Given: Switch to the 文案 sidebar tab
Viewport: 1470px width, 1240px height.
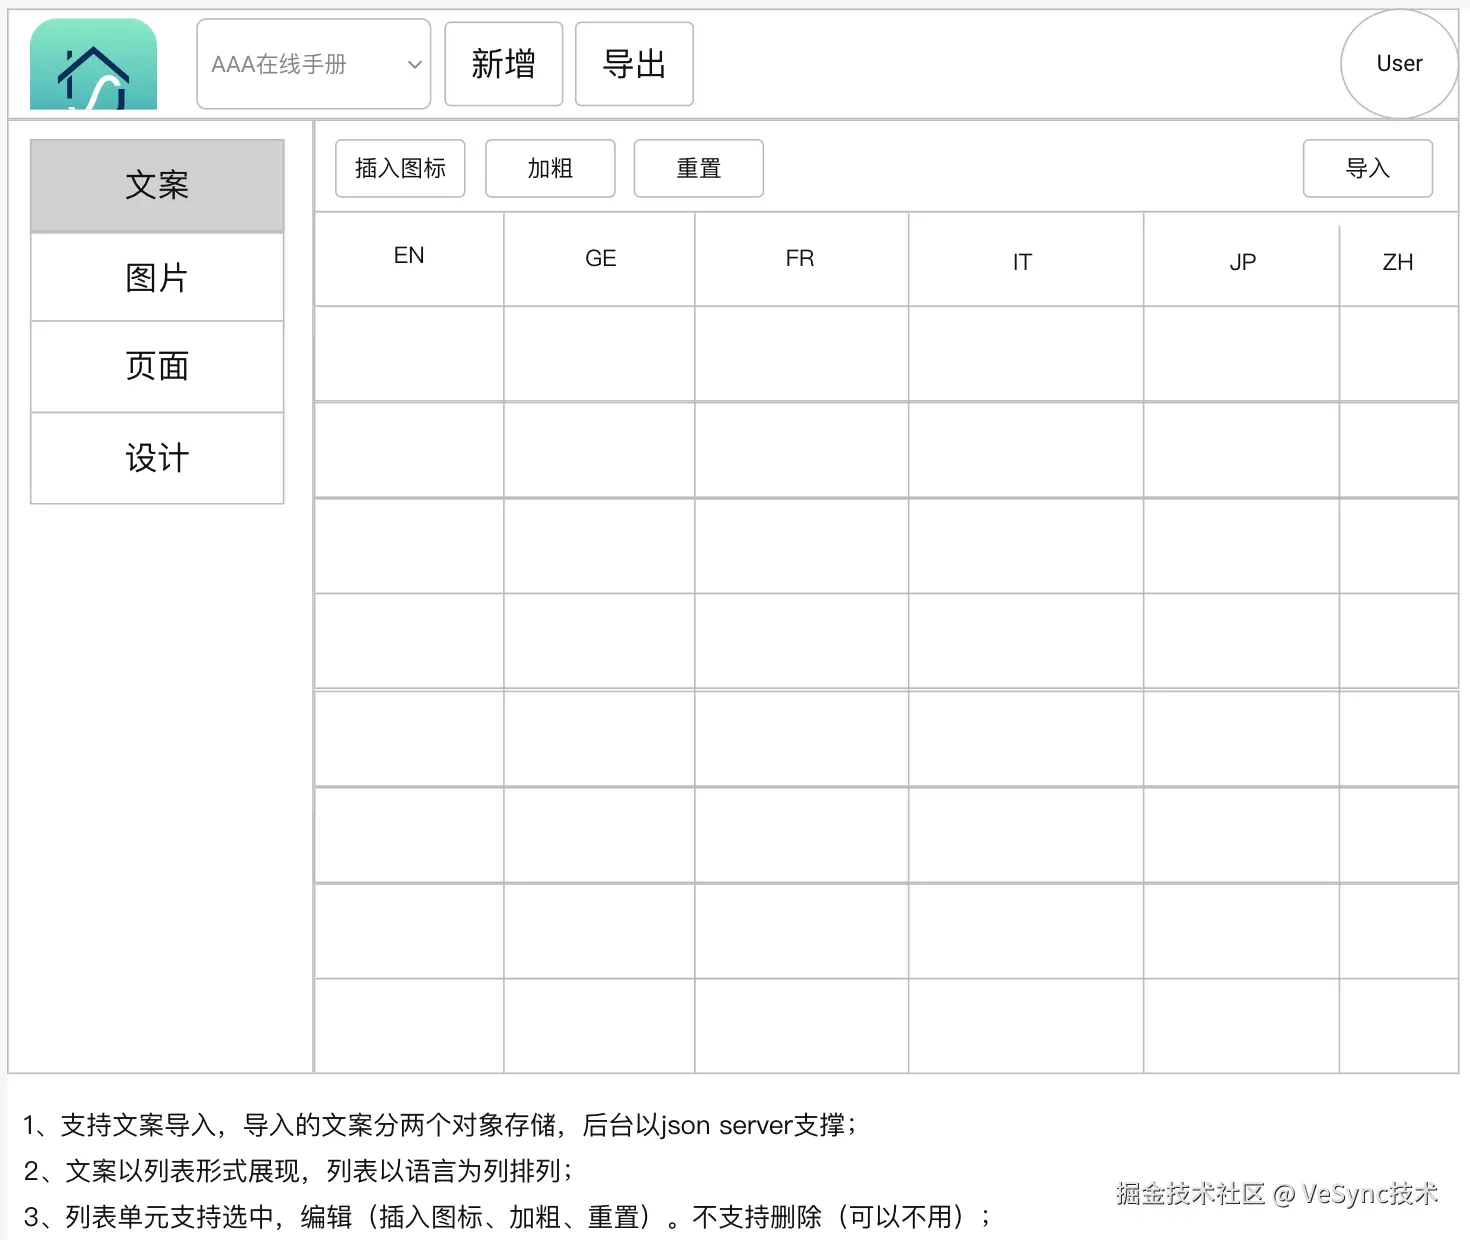Looking at the screenshot, I should pyautogui.click(x=157, y=184).
